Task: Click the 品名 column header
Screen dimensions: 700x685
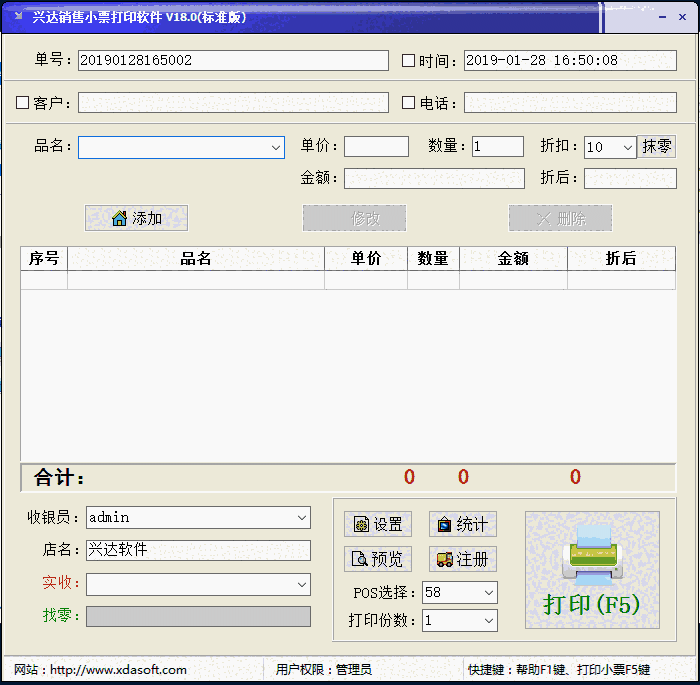Action: (196, 258)
